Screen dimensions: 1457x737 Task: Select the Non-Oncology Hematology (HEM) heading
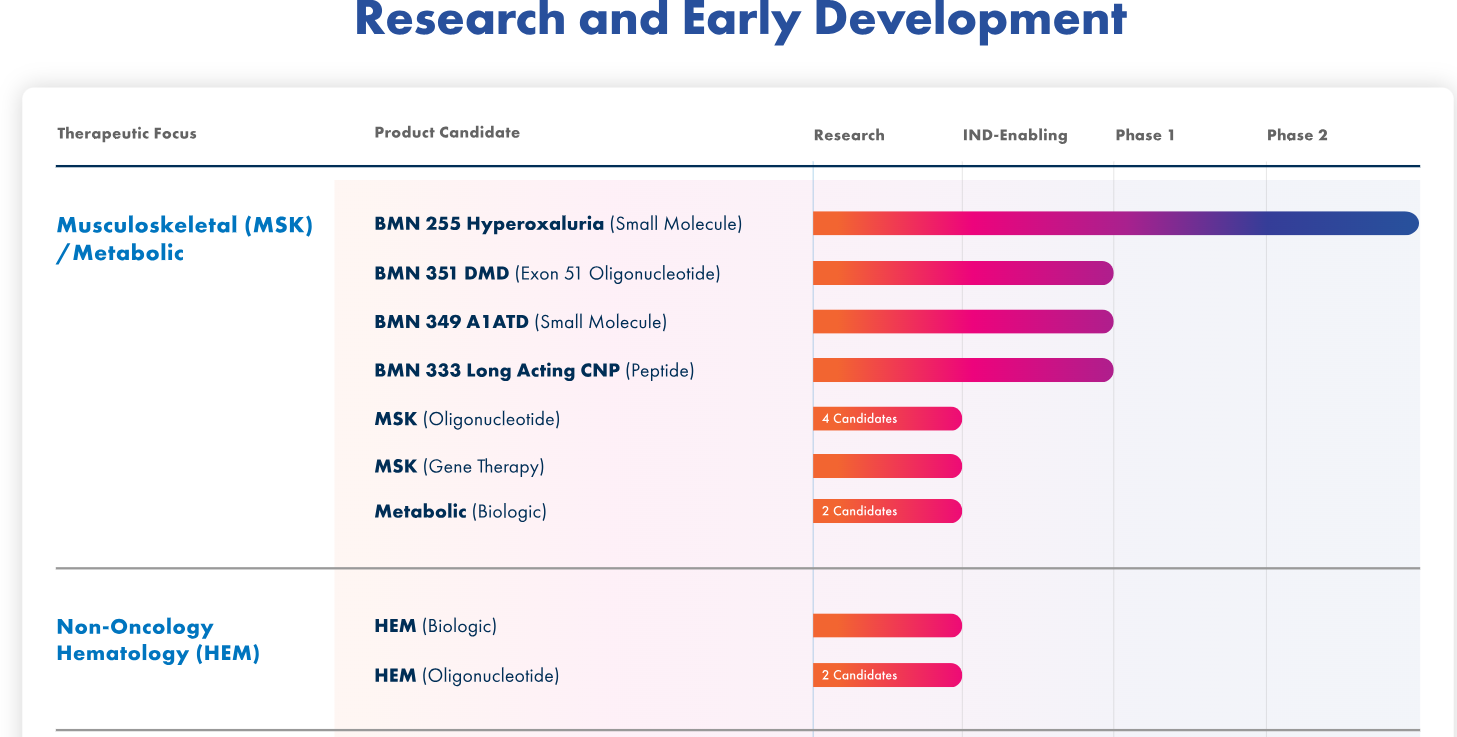(x=158, y=640)
